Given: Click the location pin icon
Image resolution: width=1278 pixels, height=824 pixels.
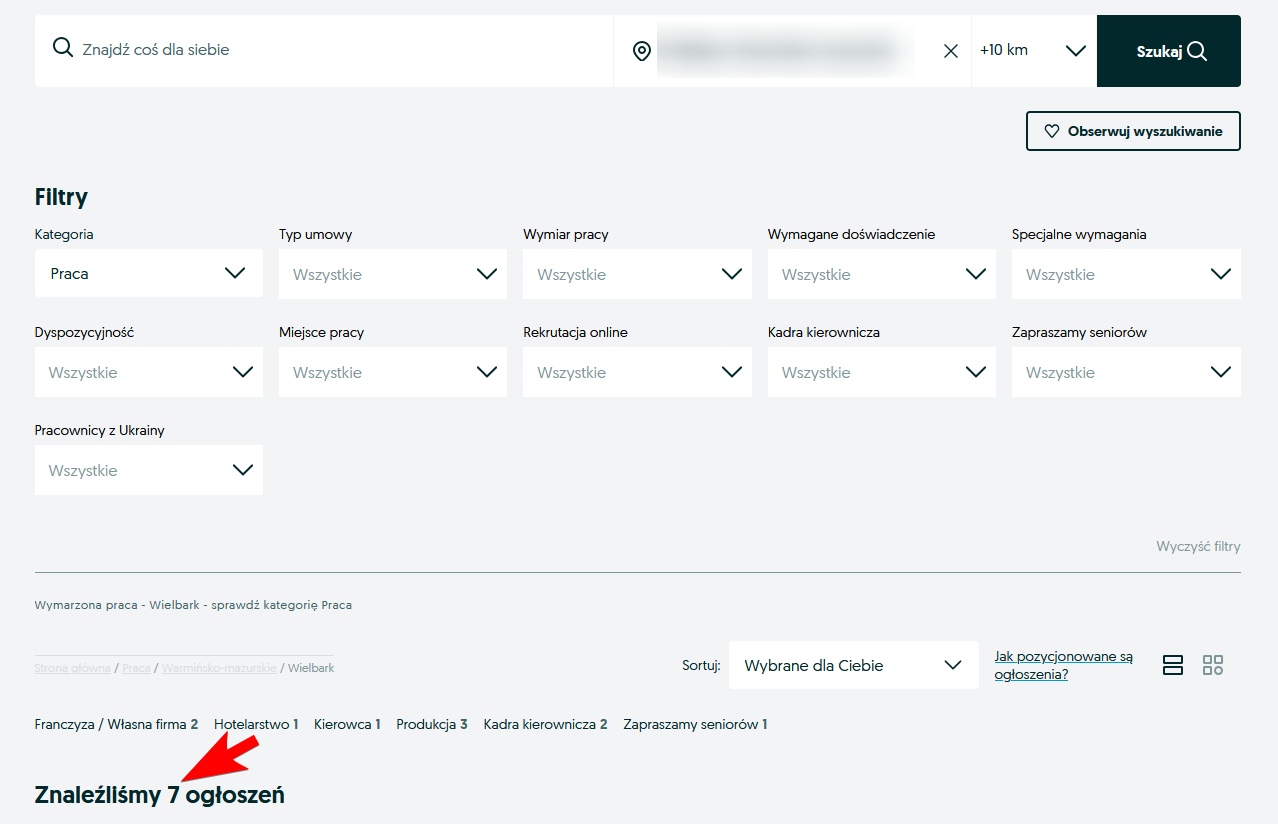Looking at the screenshot, I should (642, 51).
